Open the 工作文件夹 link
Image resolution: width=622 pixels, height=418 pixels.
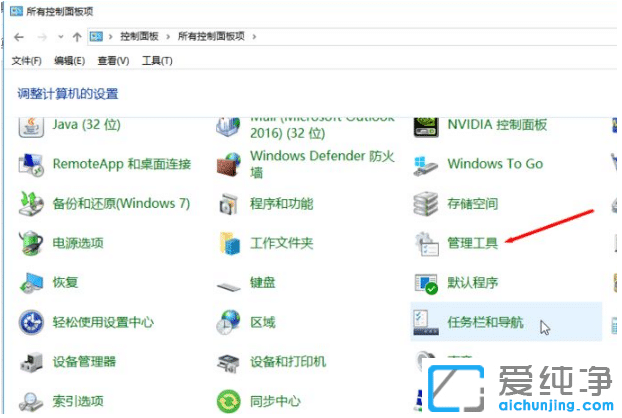(282, 243)
